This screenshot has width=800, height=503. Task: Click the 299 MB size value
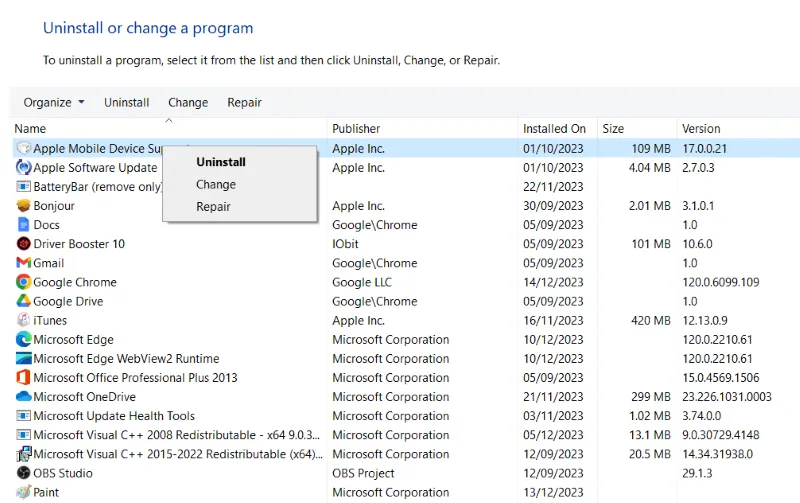click(x=651, y=397)
